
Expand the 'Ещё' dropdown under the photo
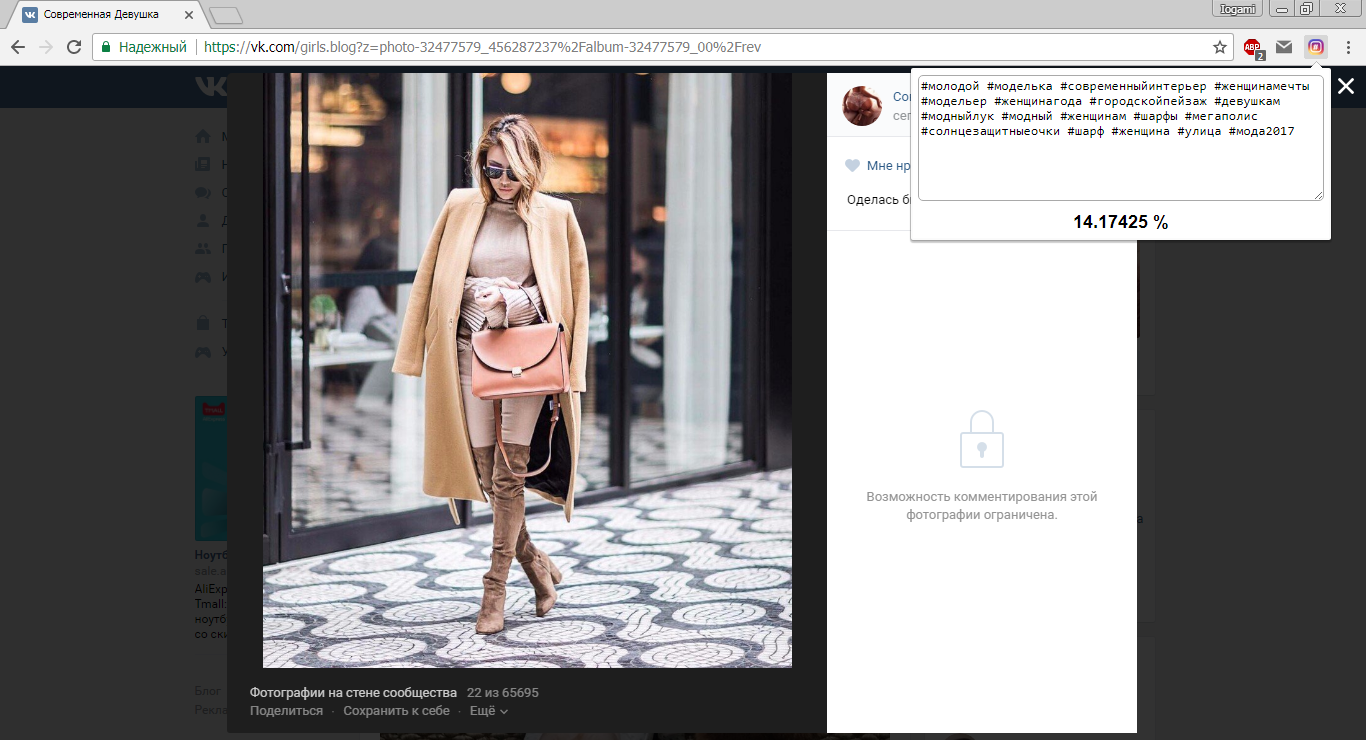[x=489, y=711]
